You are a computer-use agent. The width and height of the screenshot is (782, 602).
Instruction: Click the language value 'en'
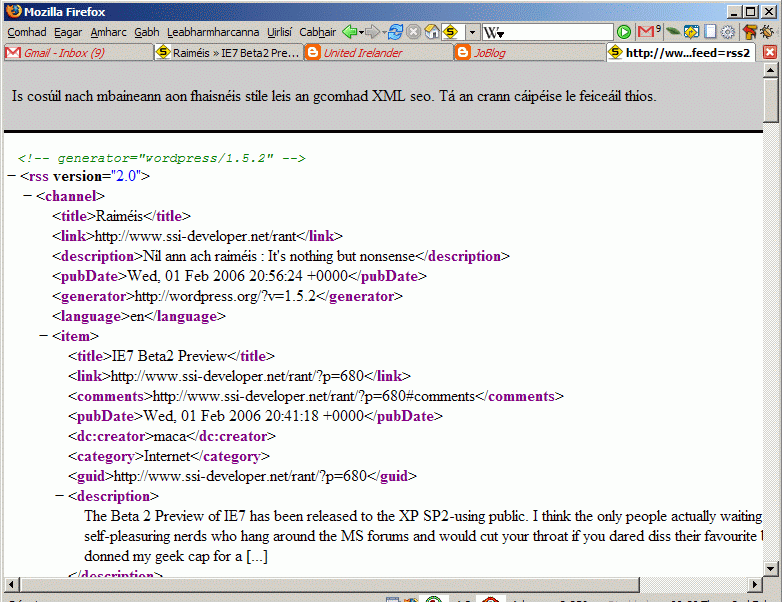click(x=137, y=316)
